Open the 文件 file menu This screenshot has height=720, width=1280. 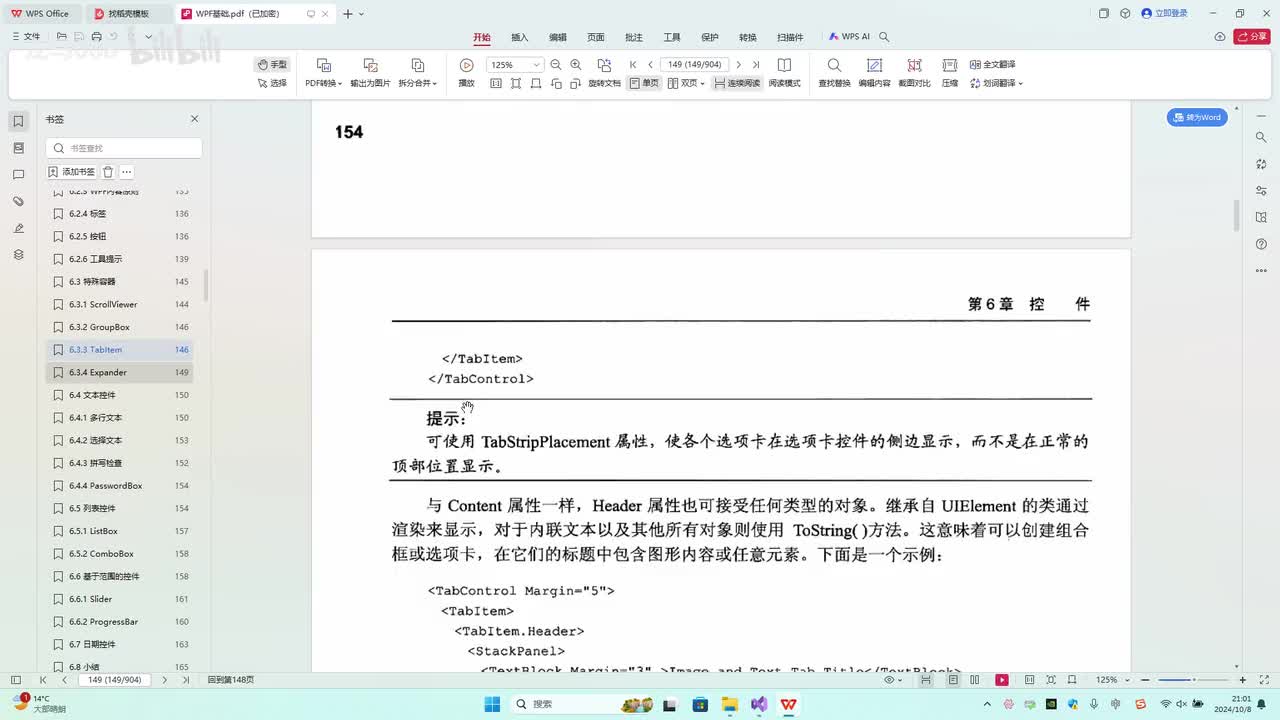pos(26,37)
